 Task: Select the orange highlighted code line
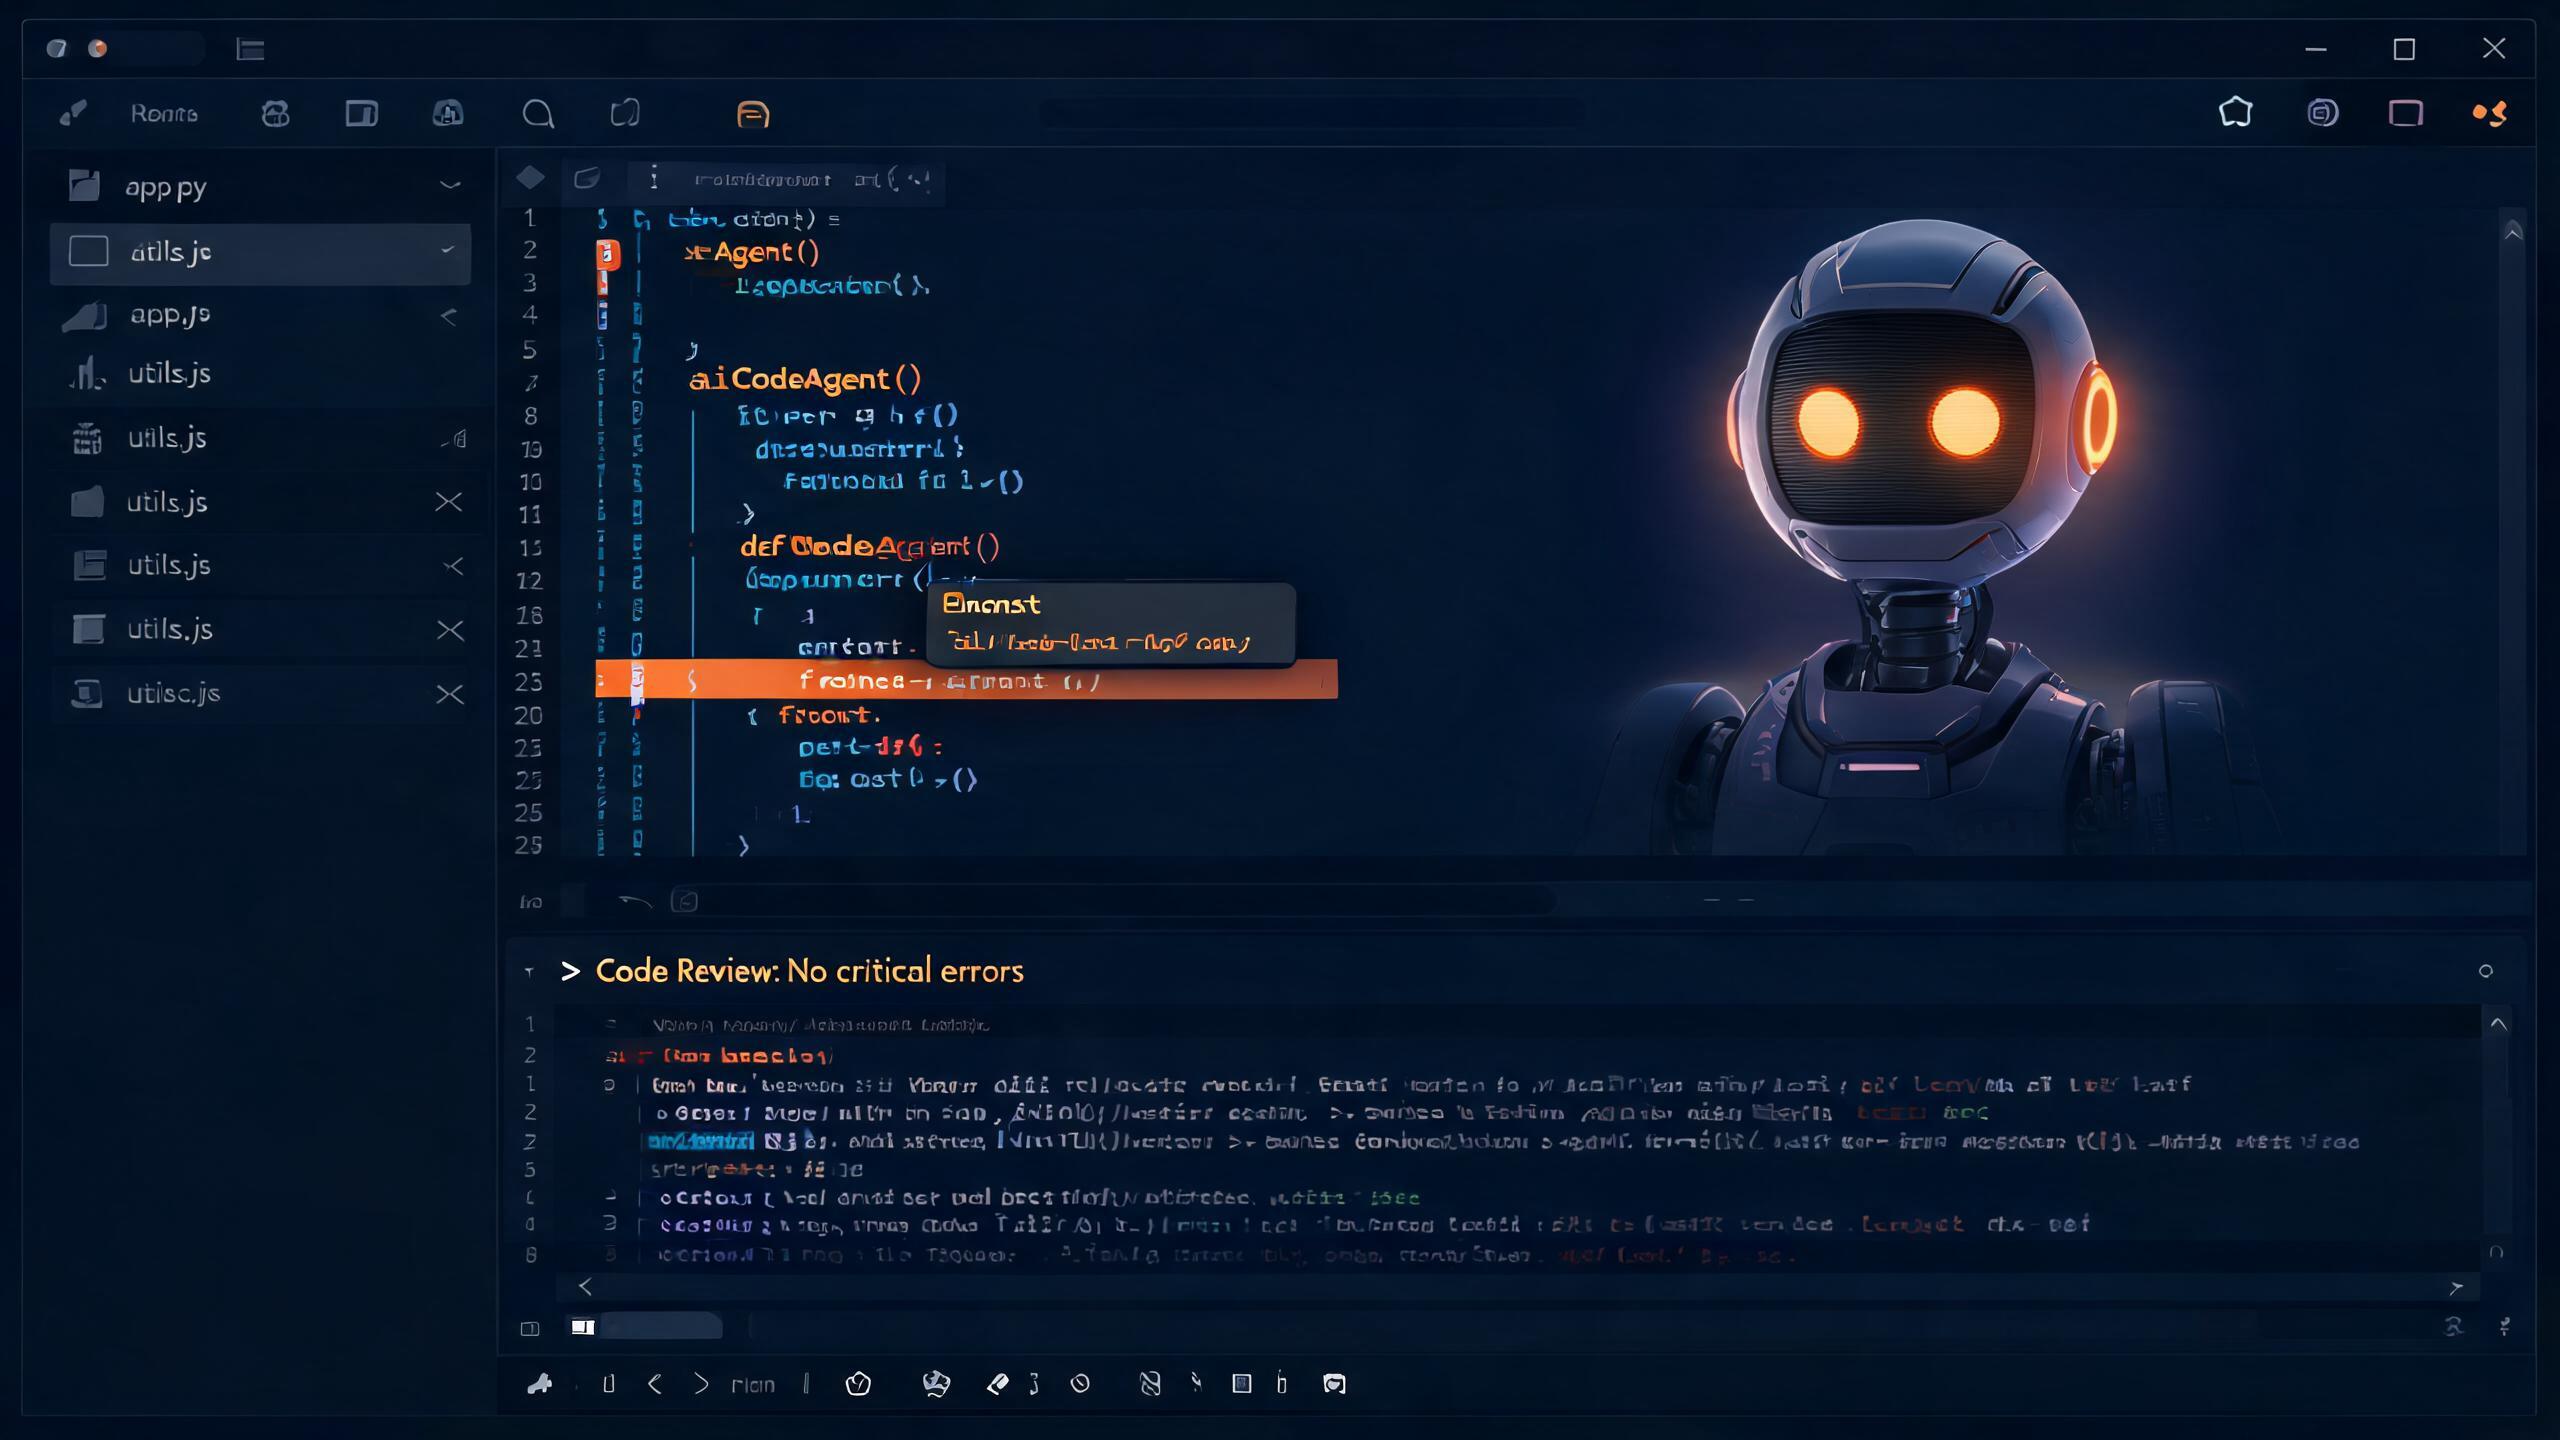click(966, 680)
